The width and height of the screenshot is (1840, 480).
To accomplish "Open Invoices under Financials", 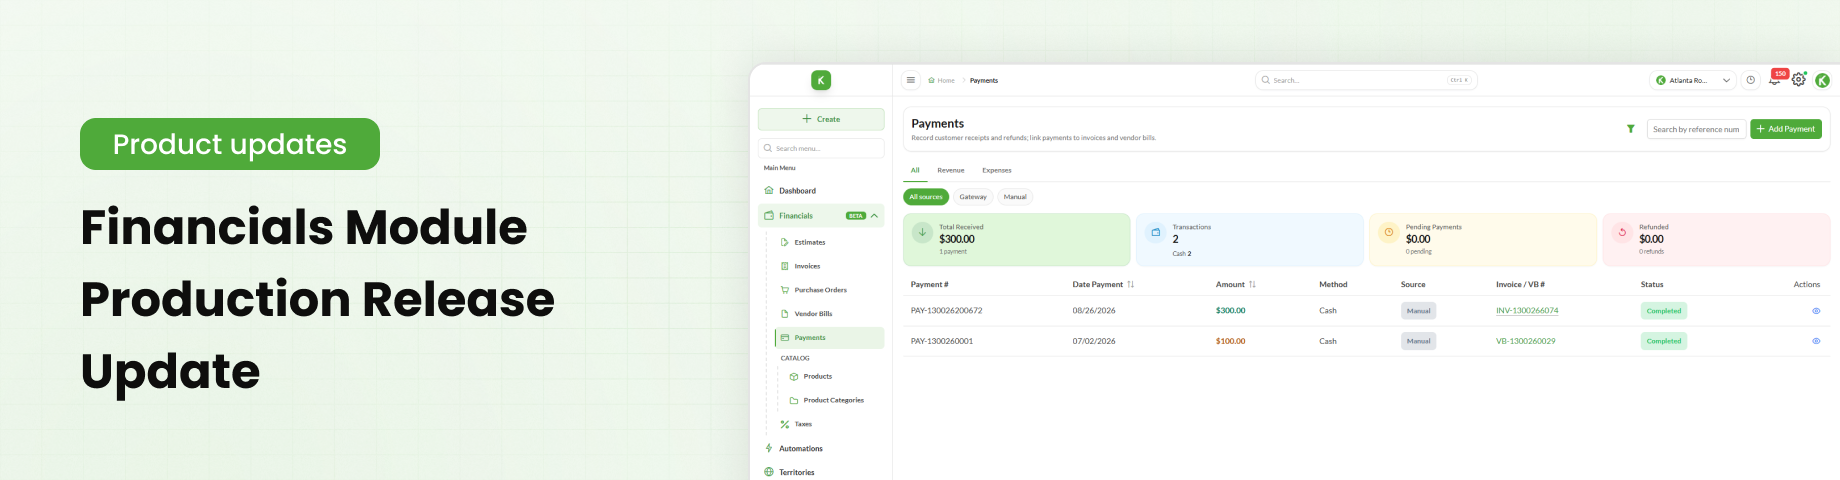I will (807, 266).
